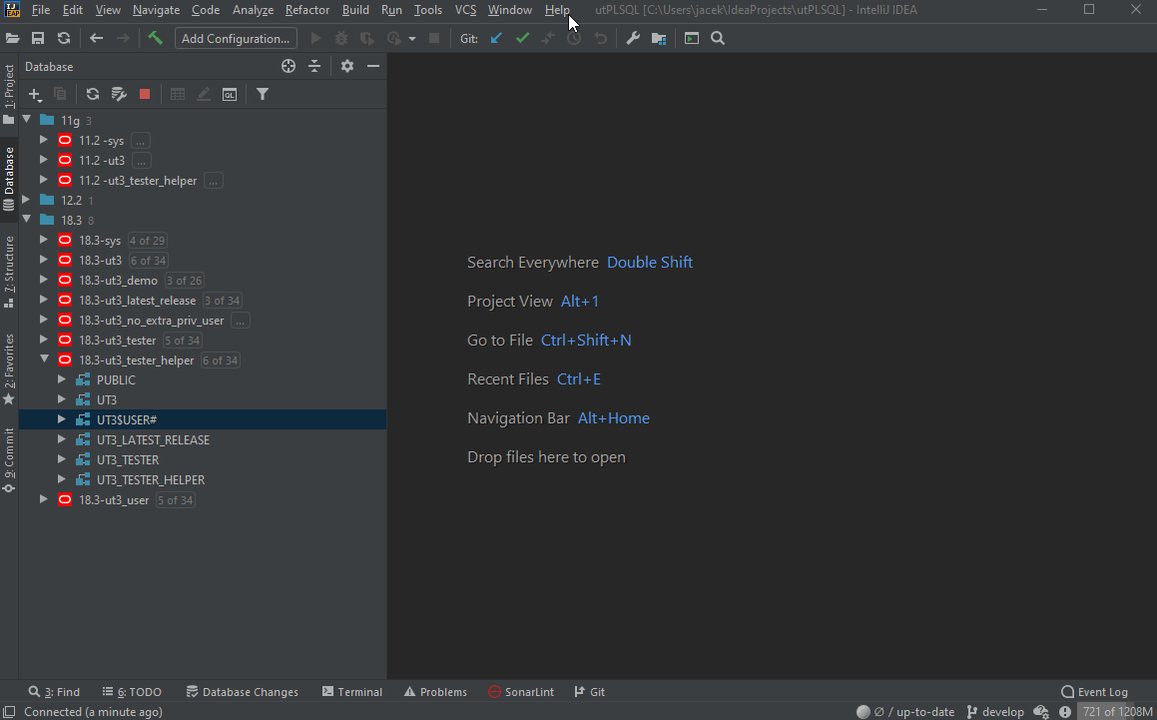Open the 6: TODO tool window
The image size is (1157, 720).
pyautogui.click(x=131, y=692)
